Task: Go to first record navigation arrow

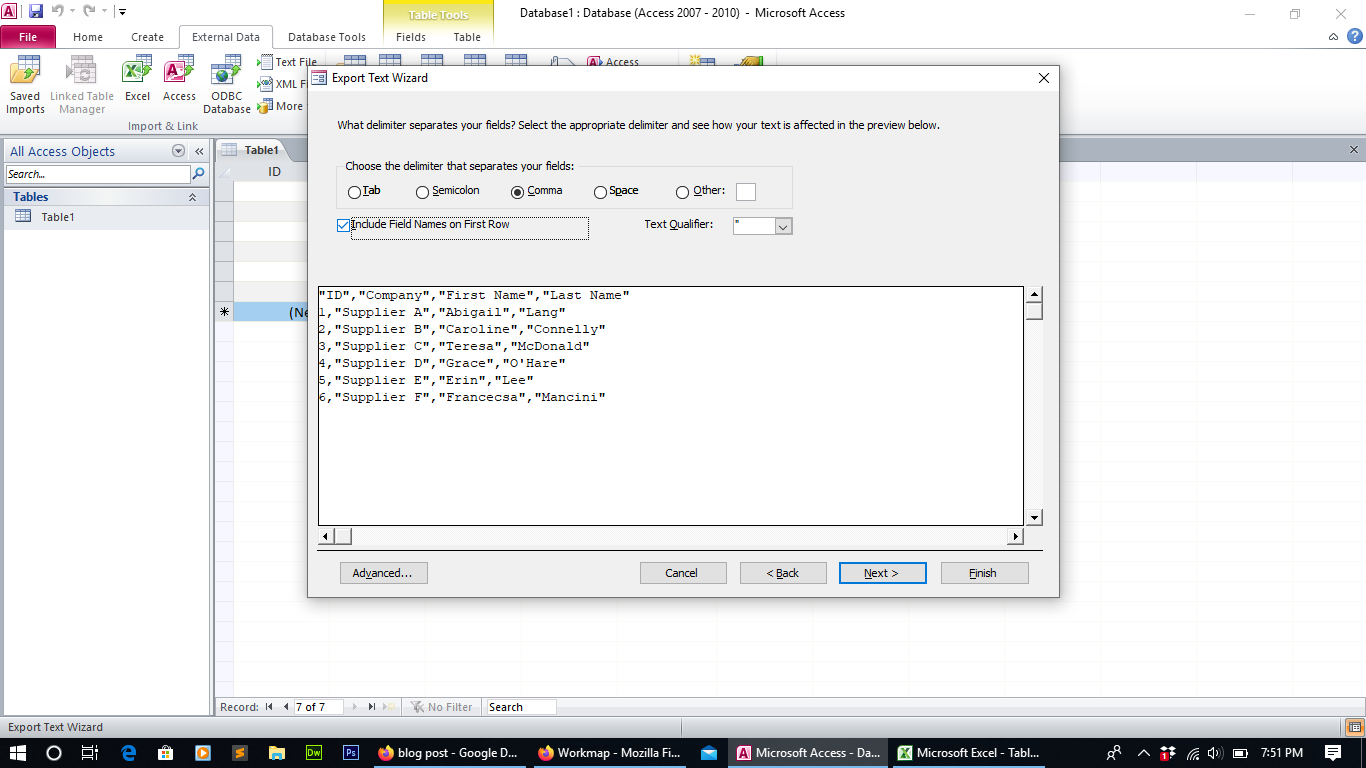Action: pos(269,707)
